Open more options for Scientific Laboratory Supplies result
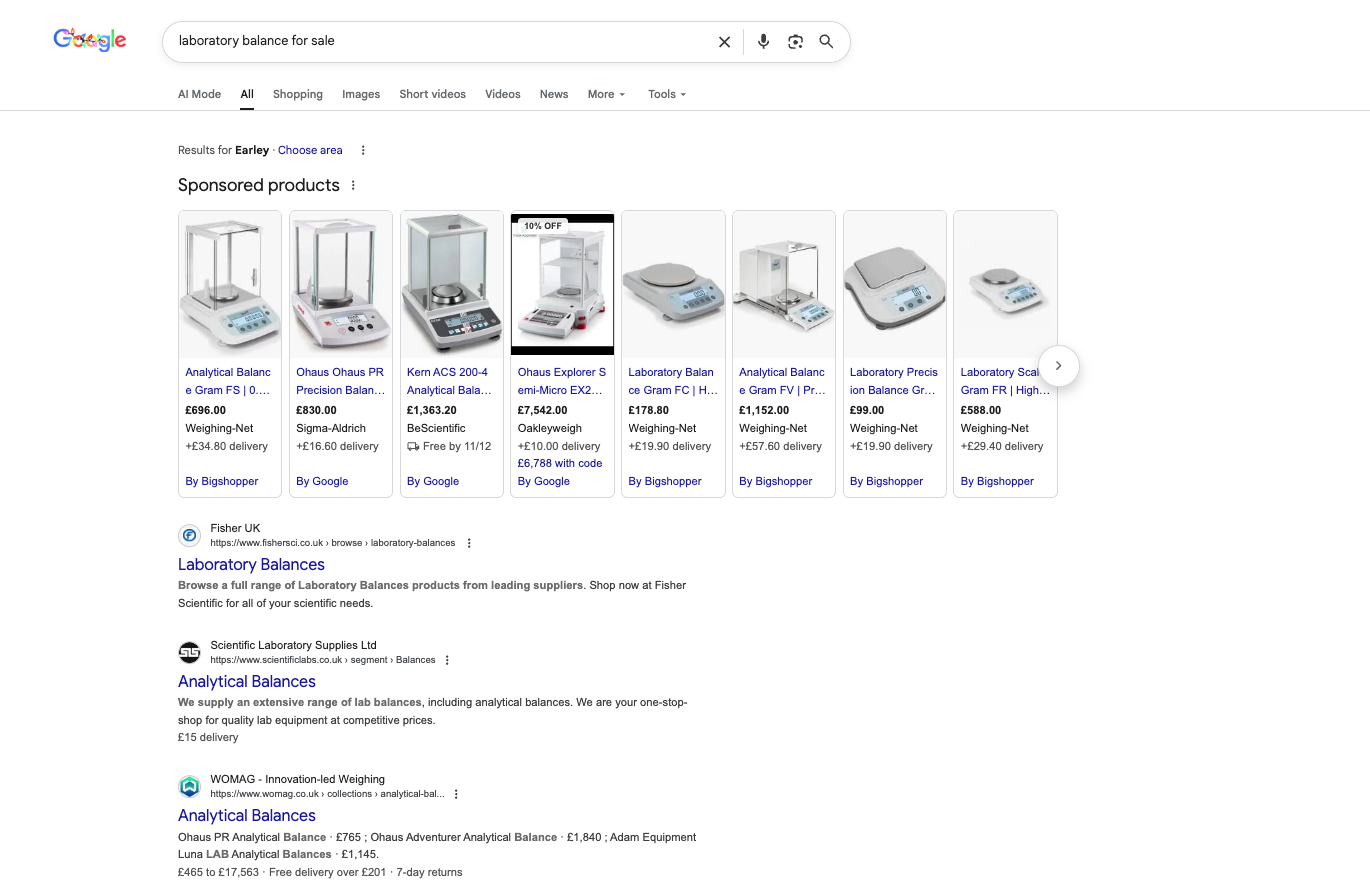Screen dimensions: 1370x893 pos(447,660)
